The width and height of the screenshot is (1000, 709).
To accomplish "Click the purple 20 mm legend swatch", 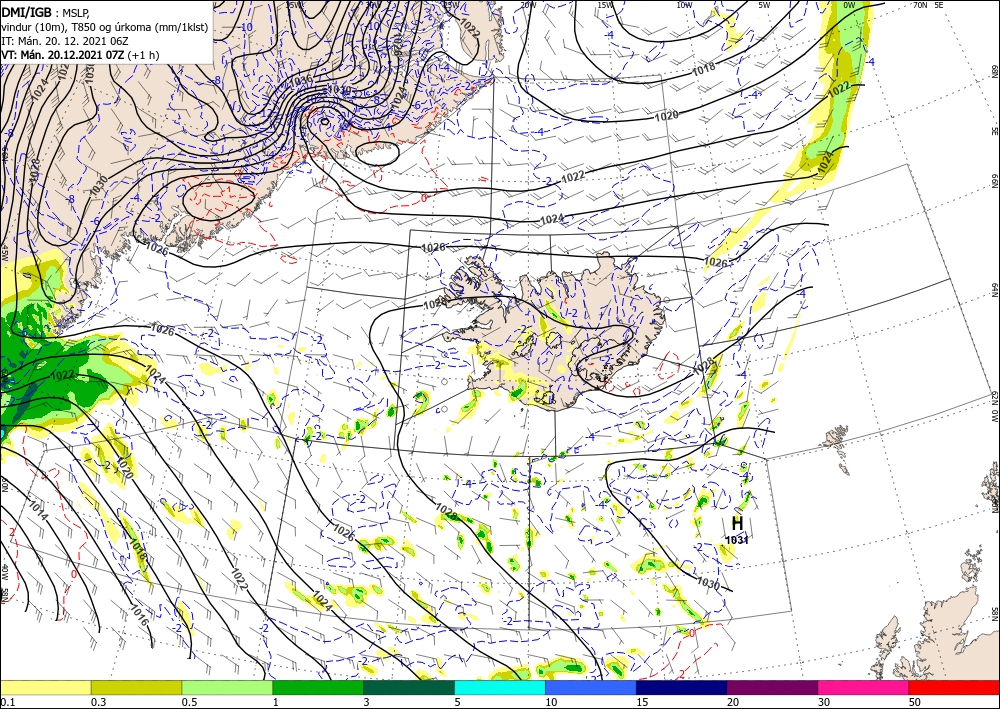I will [772, 687].
